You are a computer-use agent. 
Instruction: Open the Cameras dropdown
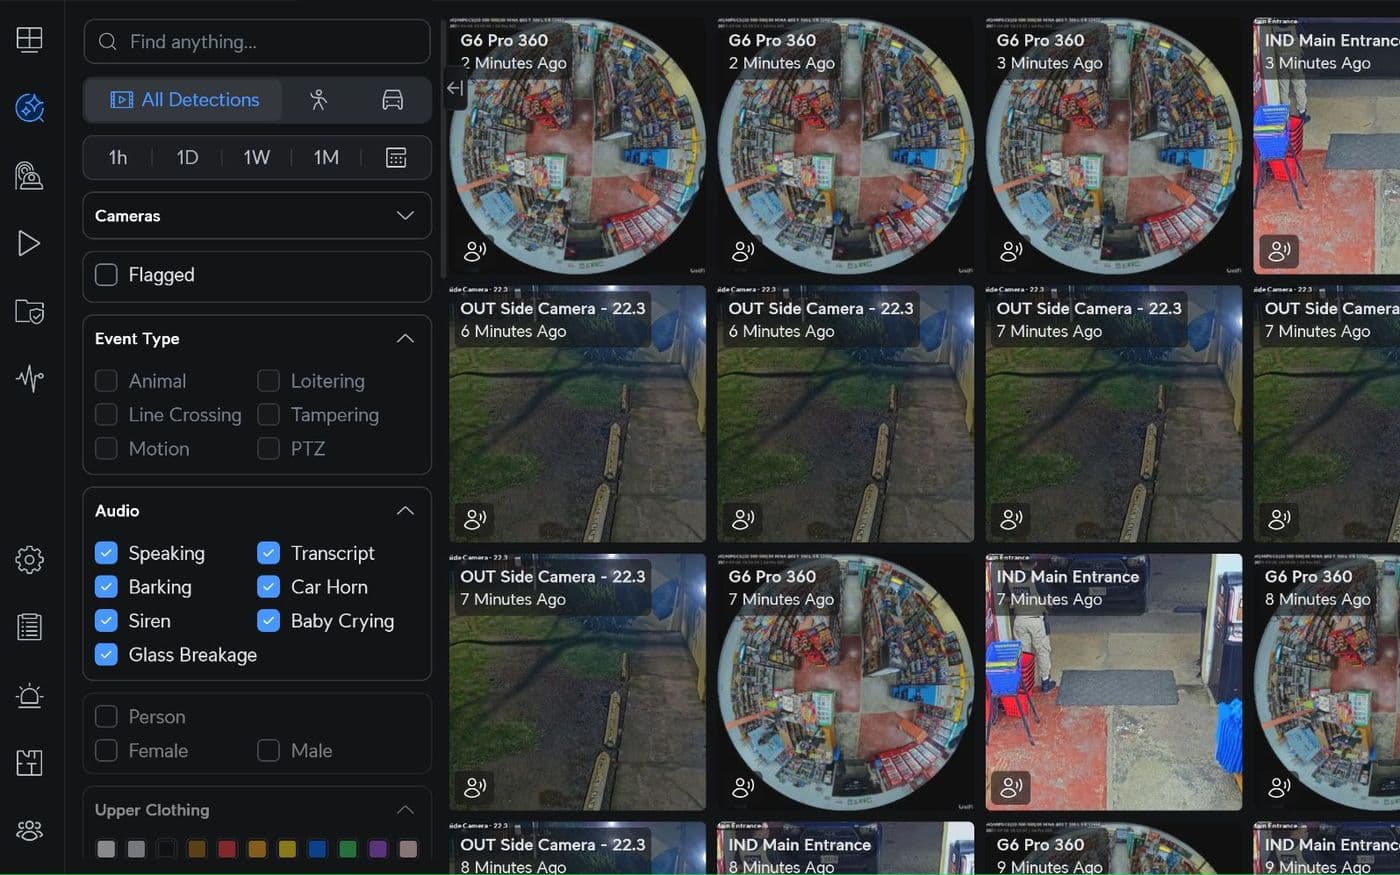coord(257,216)
